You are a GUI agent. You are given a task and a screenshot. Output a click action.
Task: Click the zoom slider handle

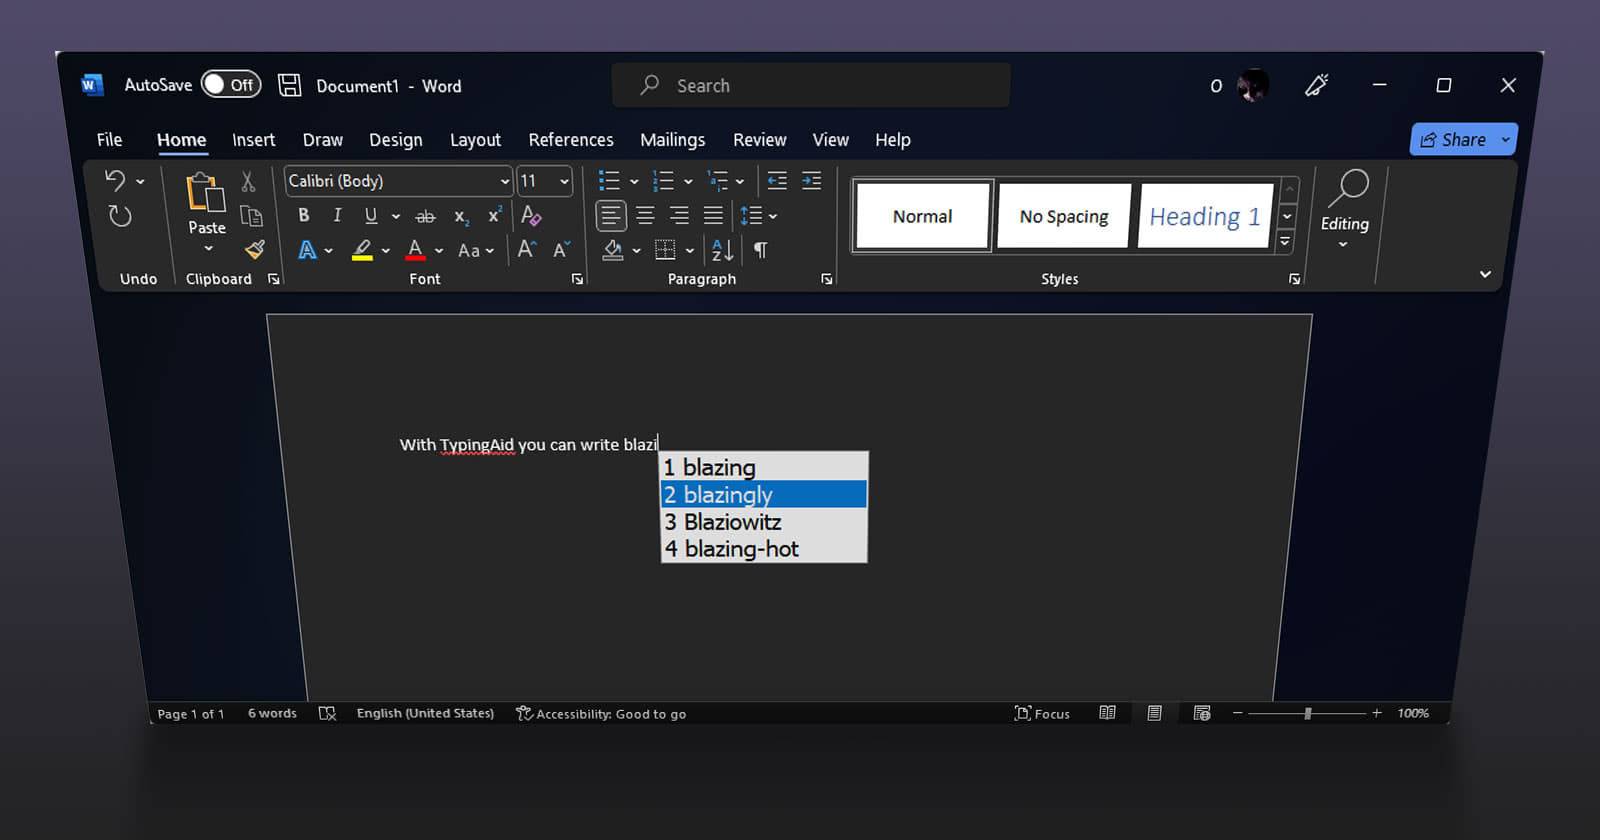coord(1307,713)
